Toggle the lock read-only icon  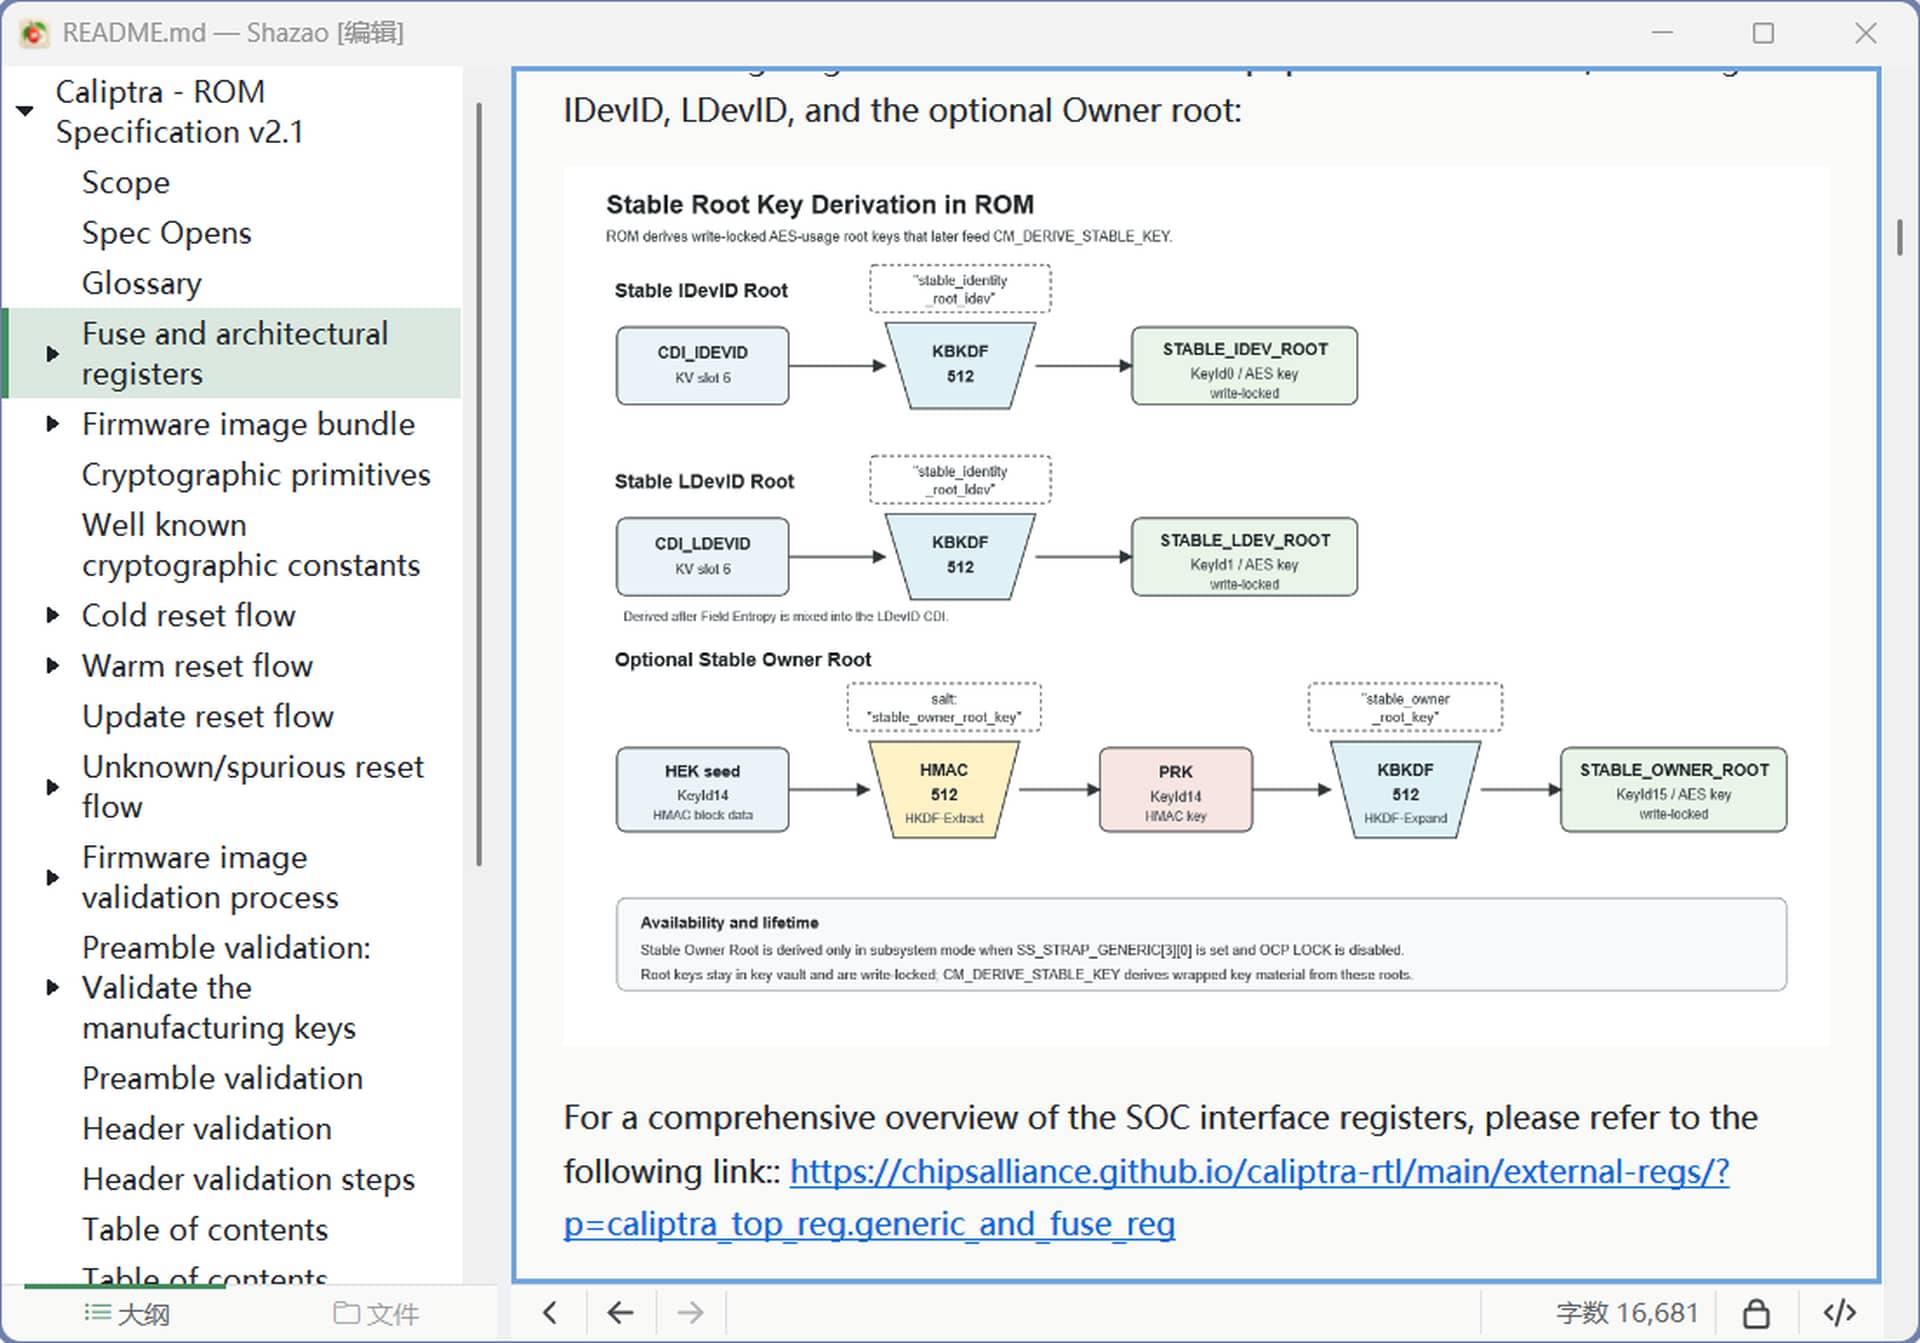click(1756, 1312)
